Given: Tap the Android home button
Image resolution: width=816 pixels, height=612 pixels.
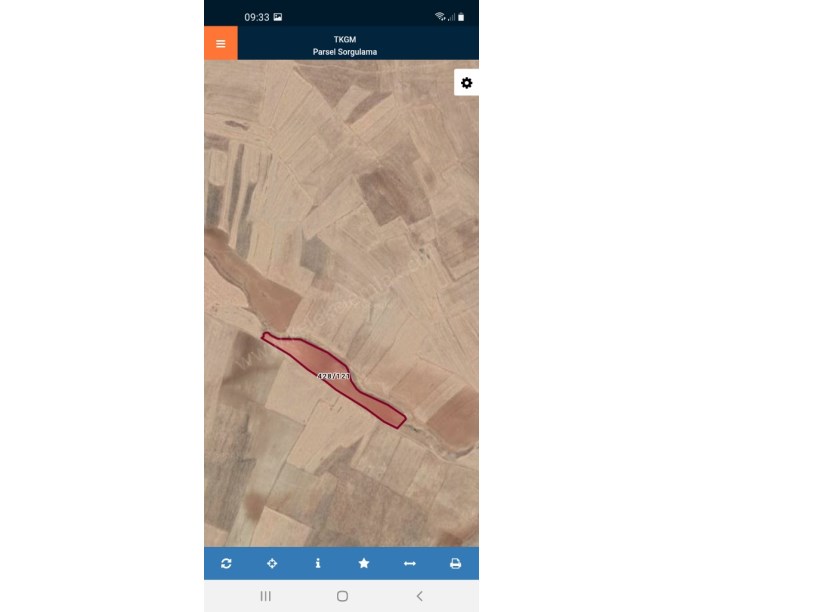Looking at the screenshot, I should pyautogui.click(x=342, y=596).
